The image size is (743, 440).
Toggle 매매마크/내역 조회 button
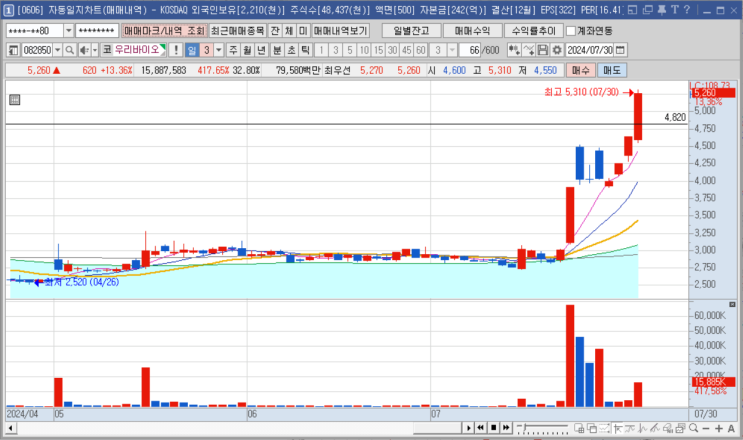(x=164, y=31)
